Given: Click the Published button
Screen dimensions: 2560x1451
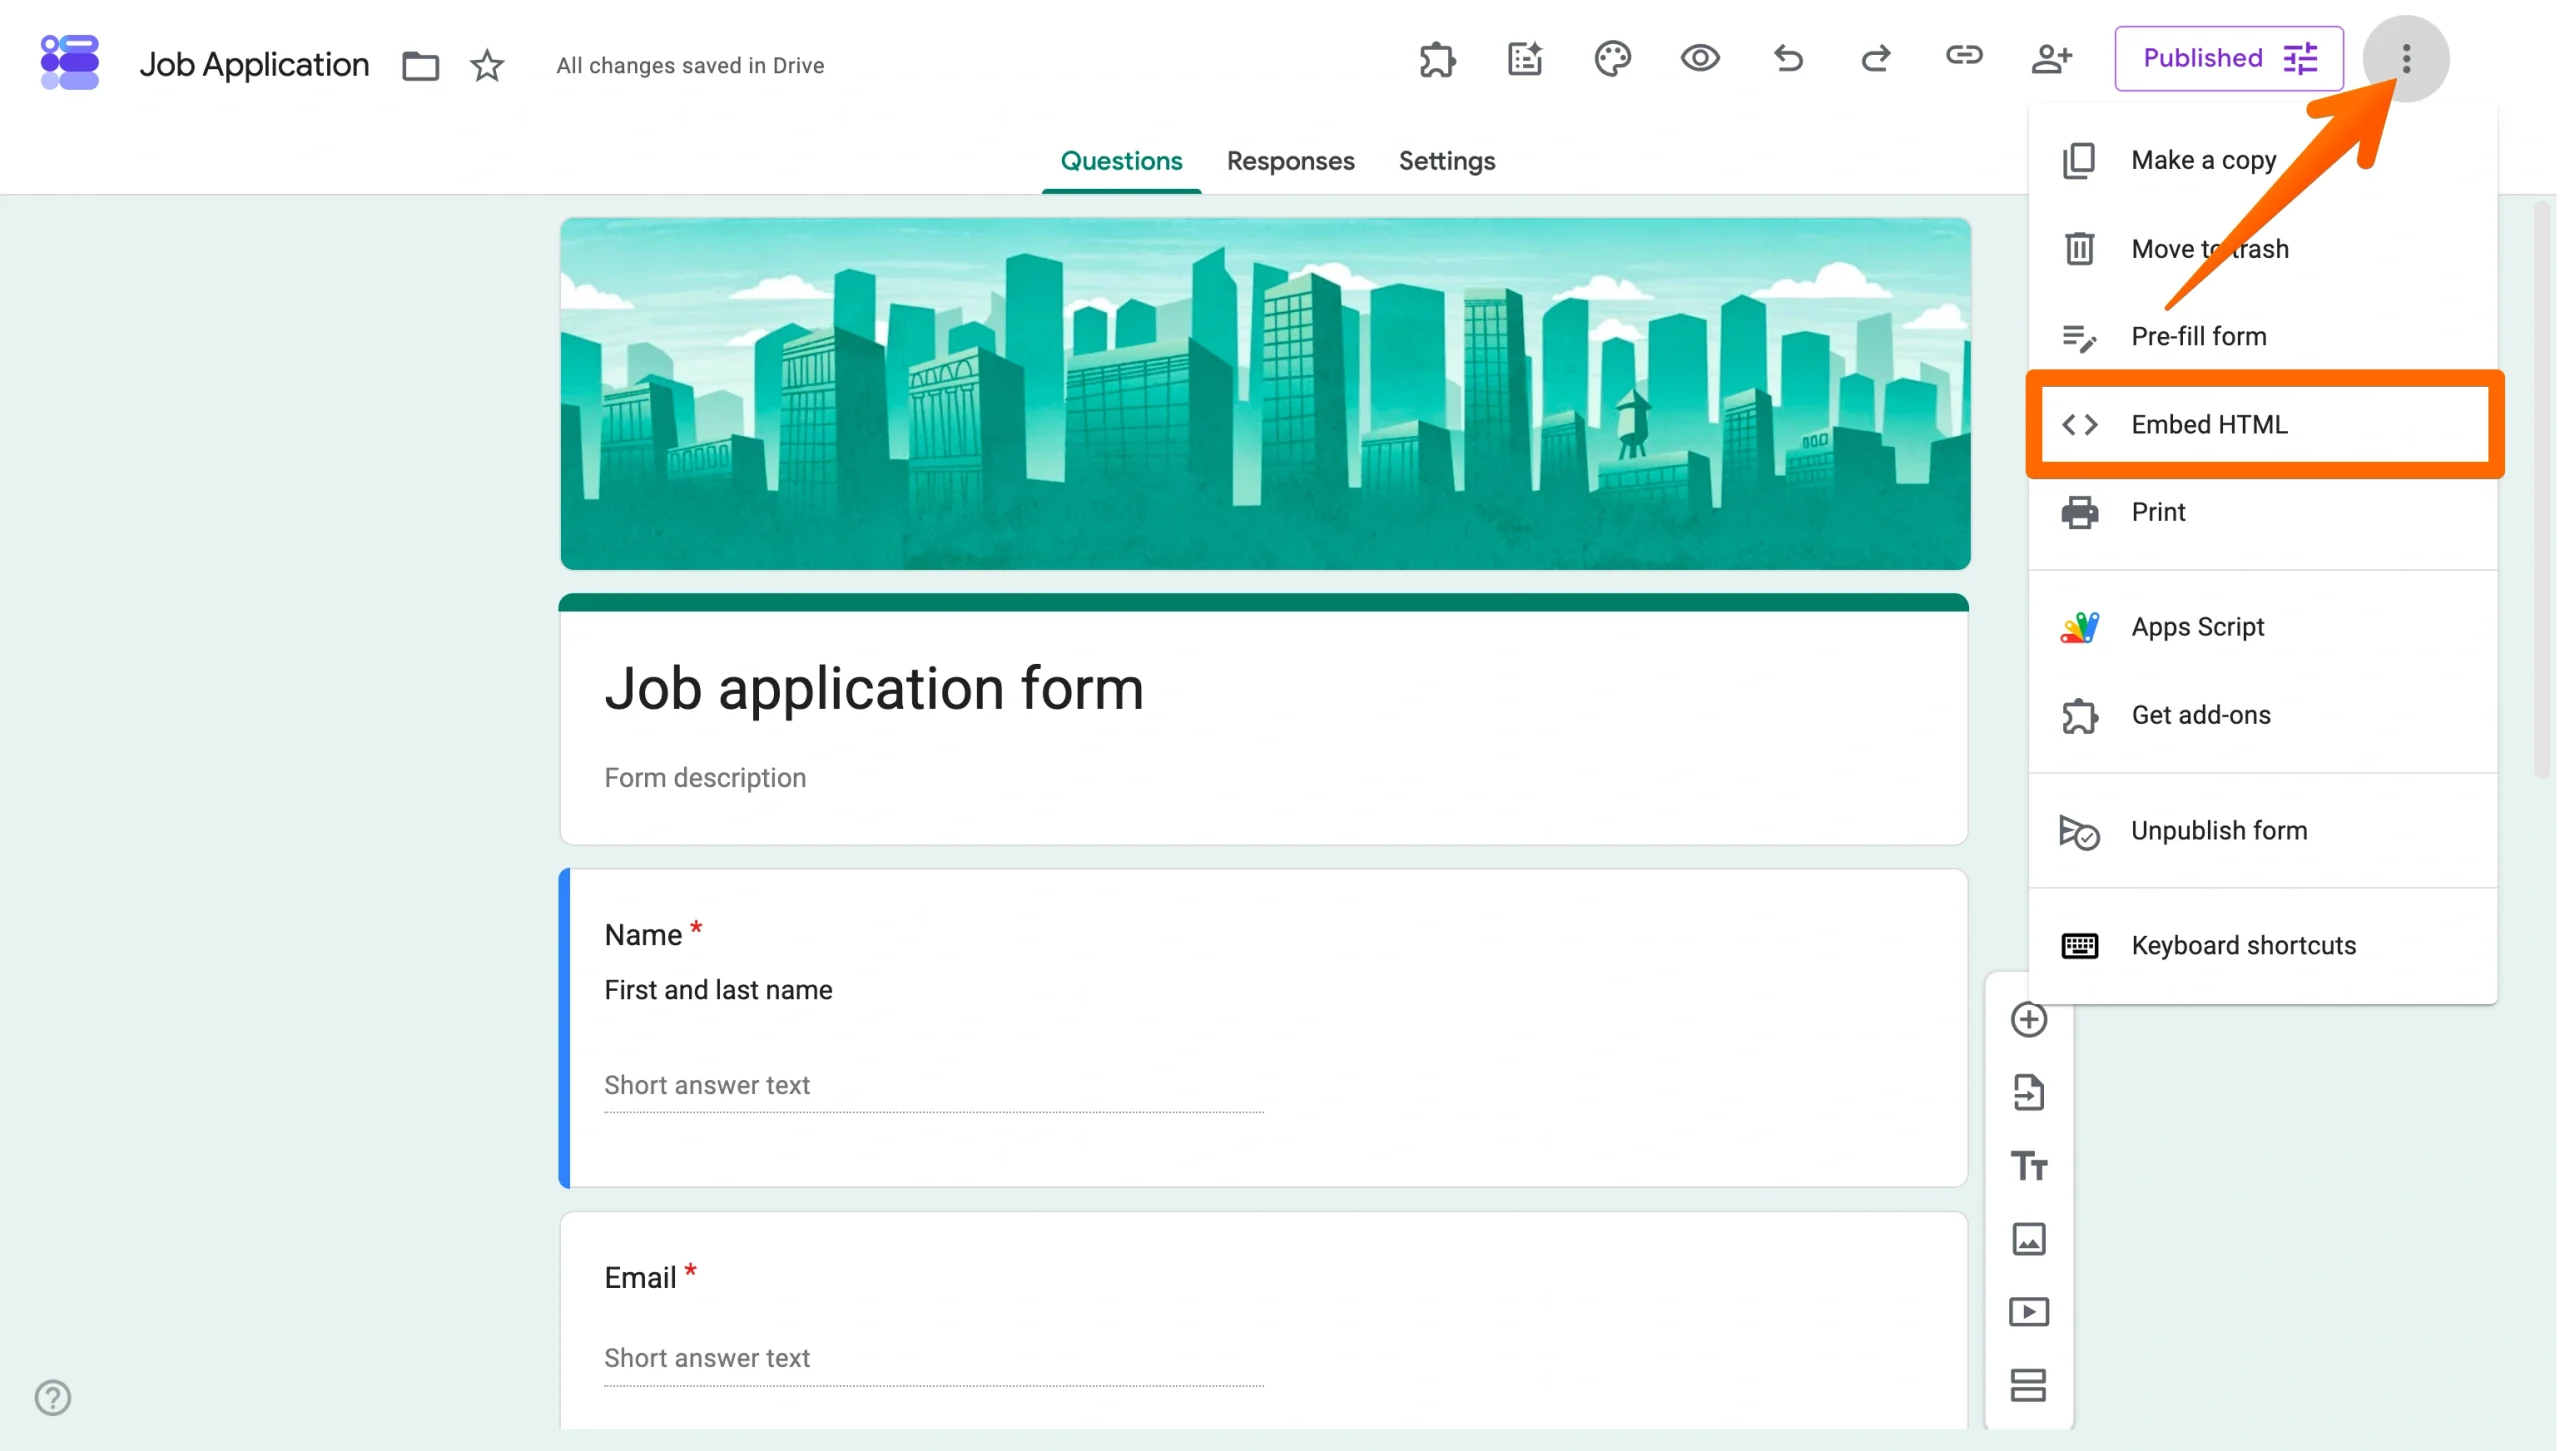Looking at the screenshot, I should coord(2229,58).
